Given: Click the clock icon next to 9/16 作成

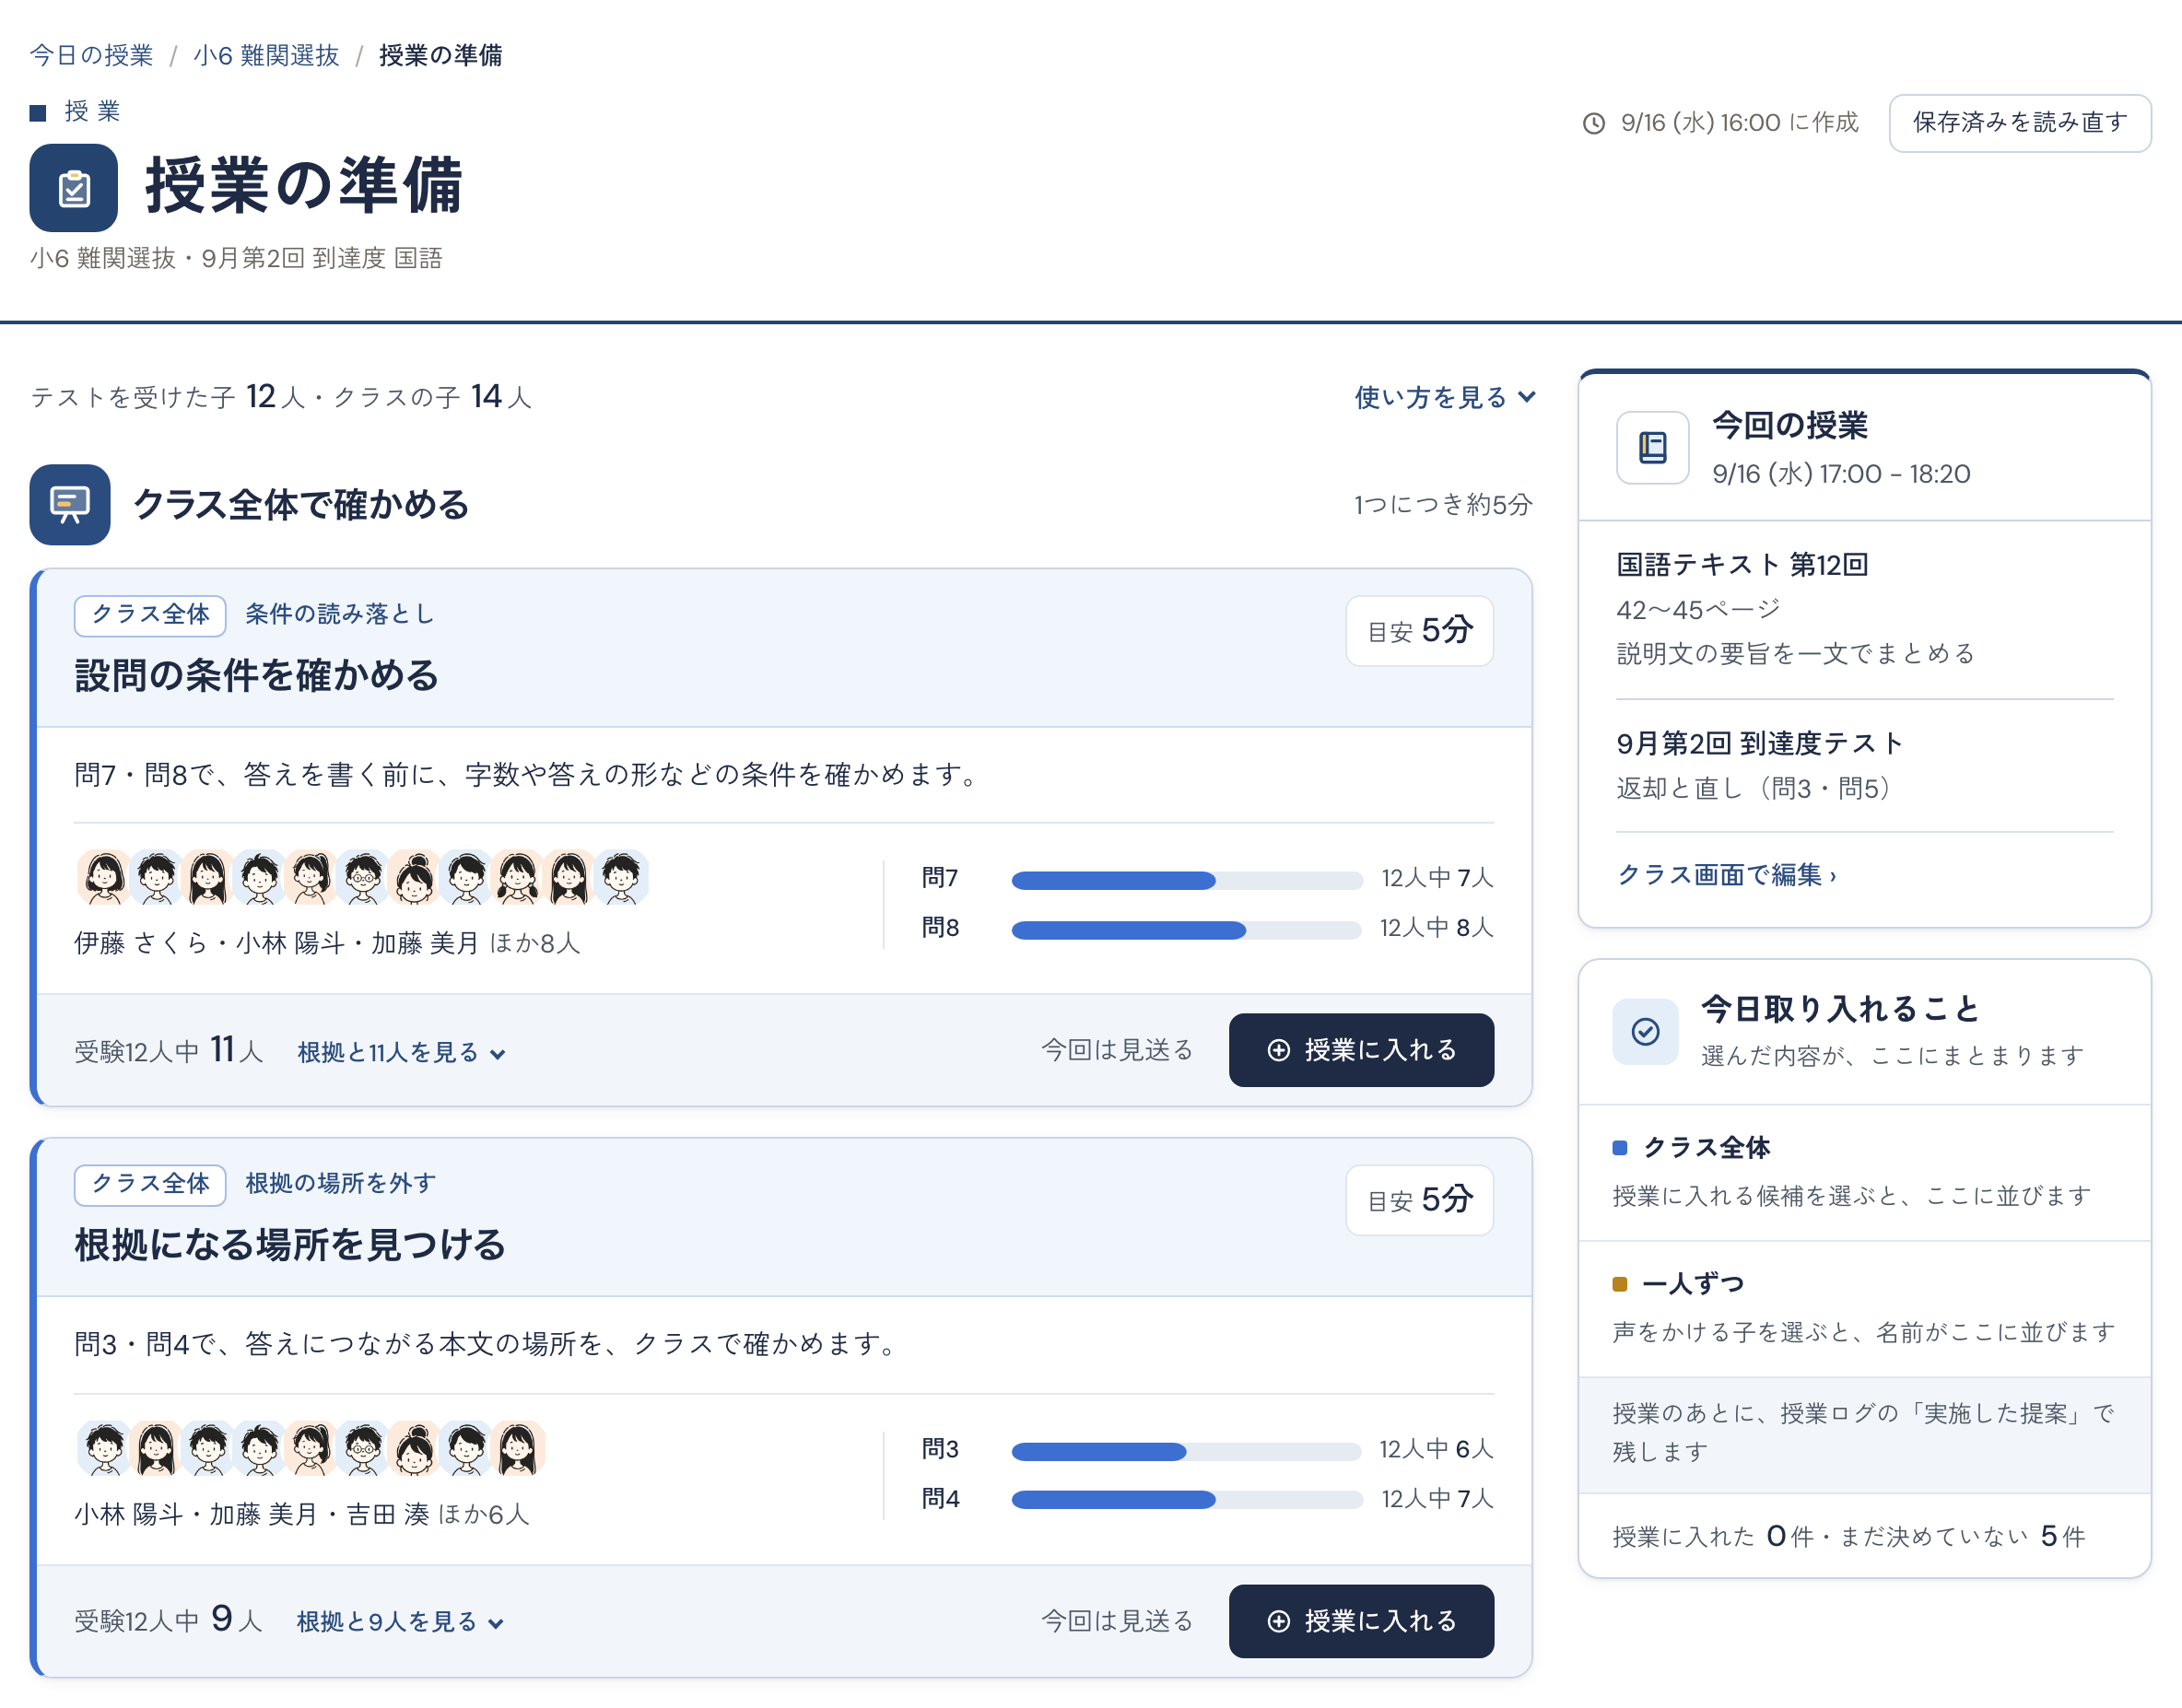Looking at the screenshot, I should 1593,123.
